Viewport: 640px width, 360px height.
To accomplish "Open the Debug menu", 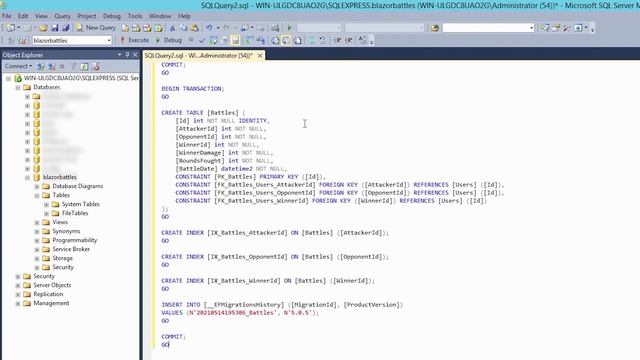I will (111, 16).
